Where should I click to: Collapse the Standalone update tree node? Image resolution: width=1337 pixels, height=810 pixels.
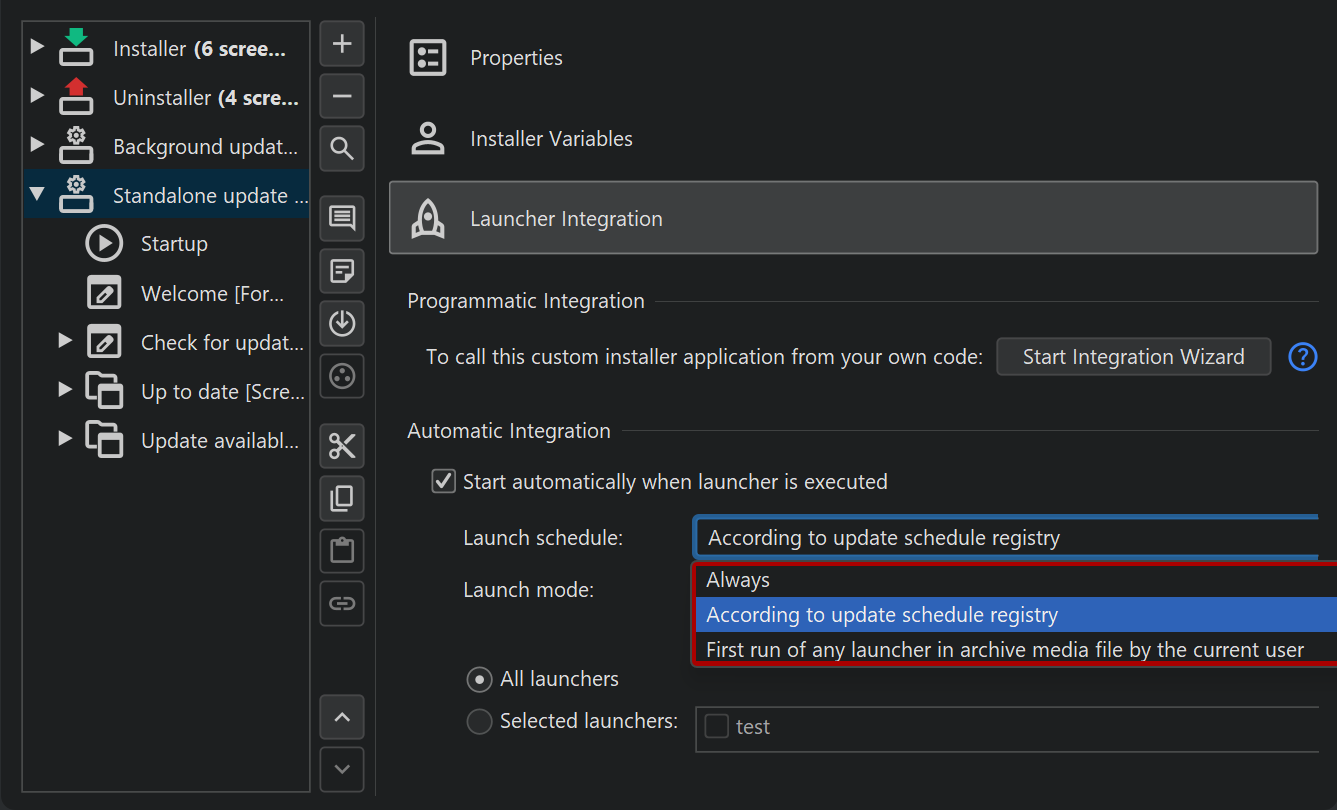click(x=38, y=195)
